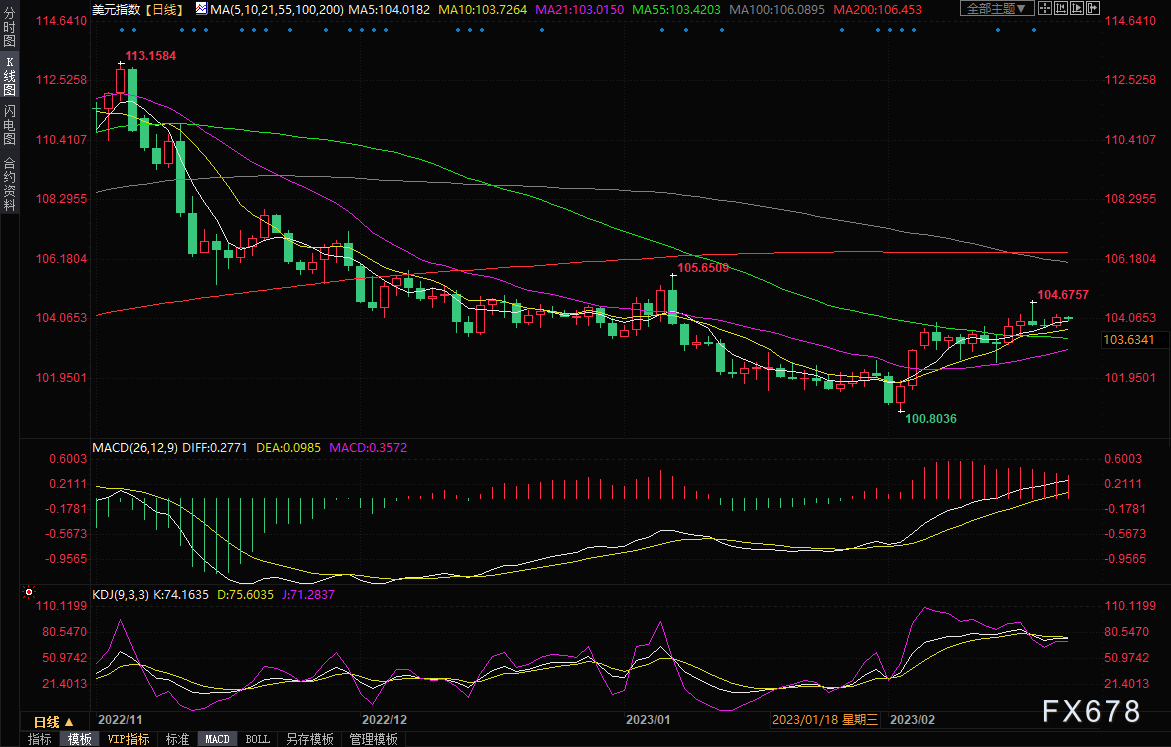The image size is (1171, 747).
Task: Click the 0.6003 MACD right axis label
Action: point(1123,459)
